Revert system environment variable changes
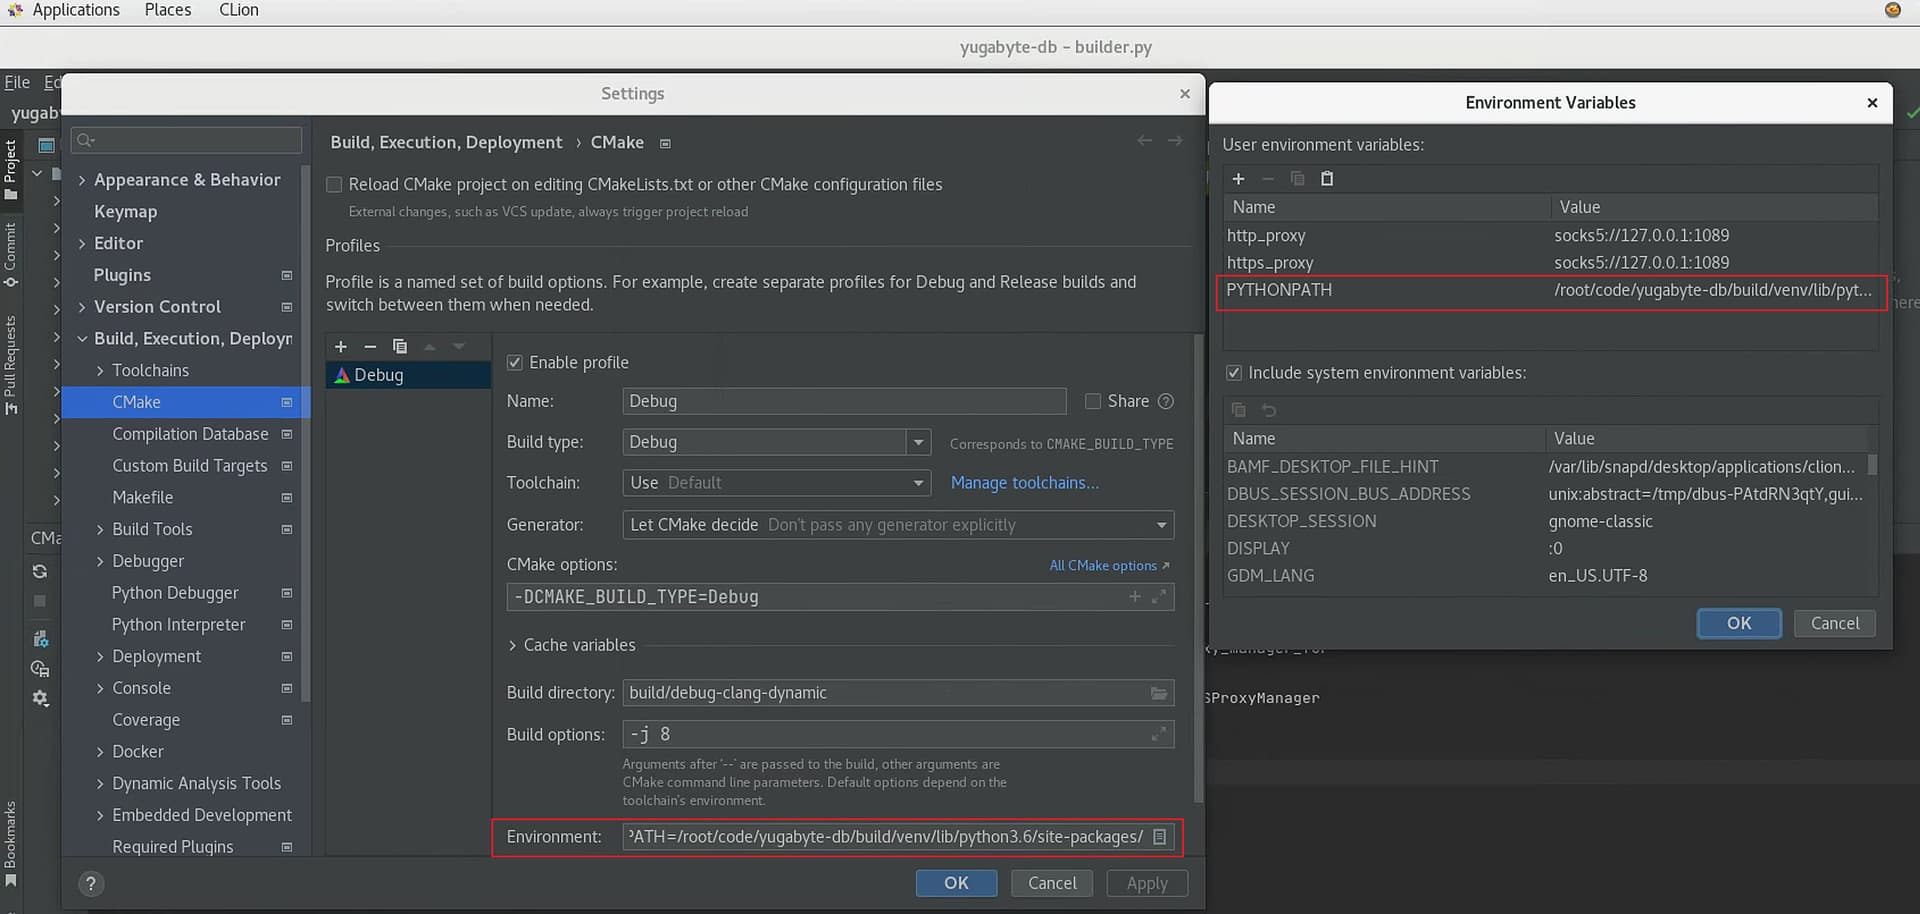The width and height of the screenshot is (1920, 914). click(1269, 410)
